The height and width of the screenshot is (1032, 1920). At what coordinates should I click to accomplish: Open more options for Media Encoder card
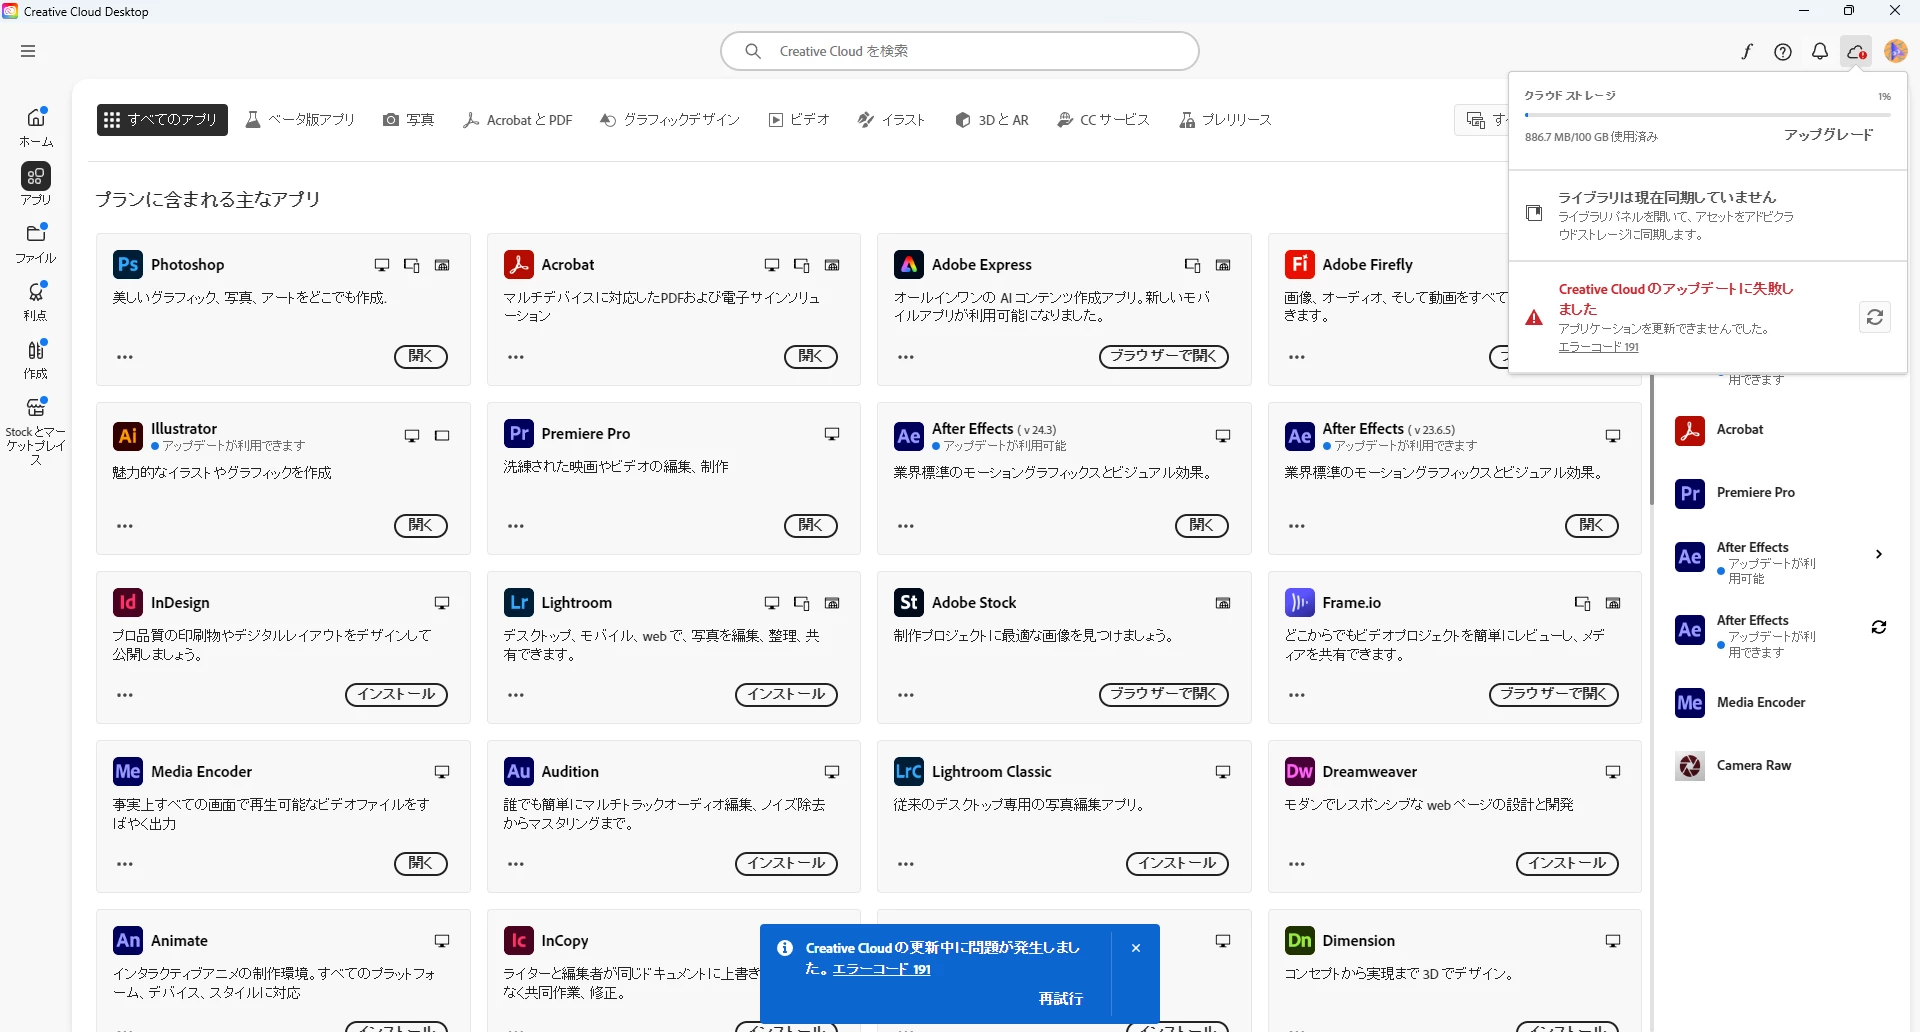click(x=125, y=864)
